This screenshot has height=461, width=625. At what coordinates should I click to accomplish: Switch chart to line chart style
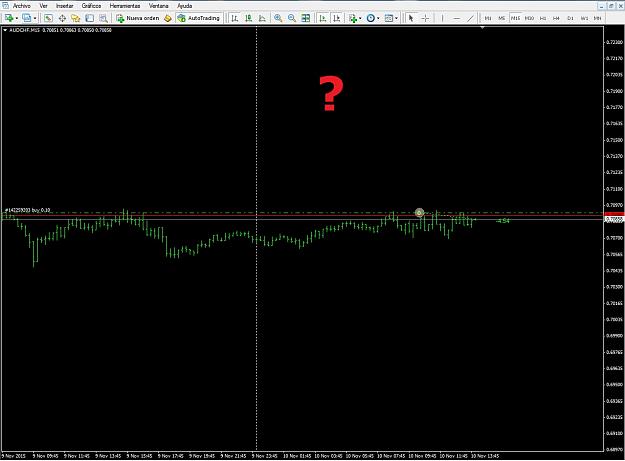point(262,18)
